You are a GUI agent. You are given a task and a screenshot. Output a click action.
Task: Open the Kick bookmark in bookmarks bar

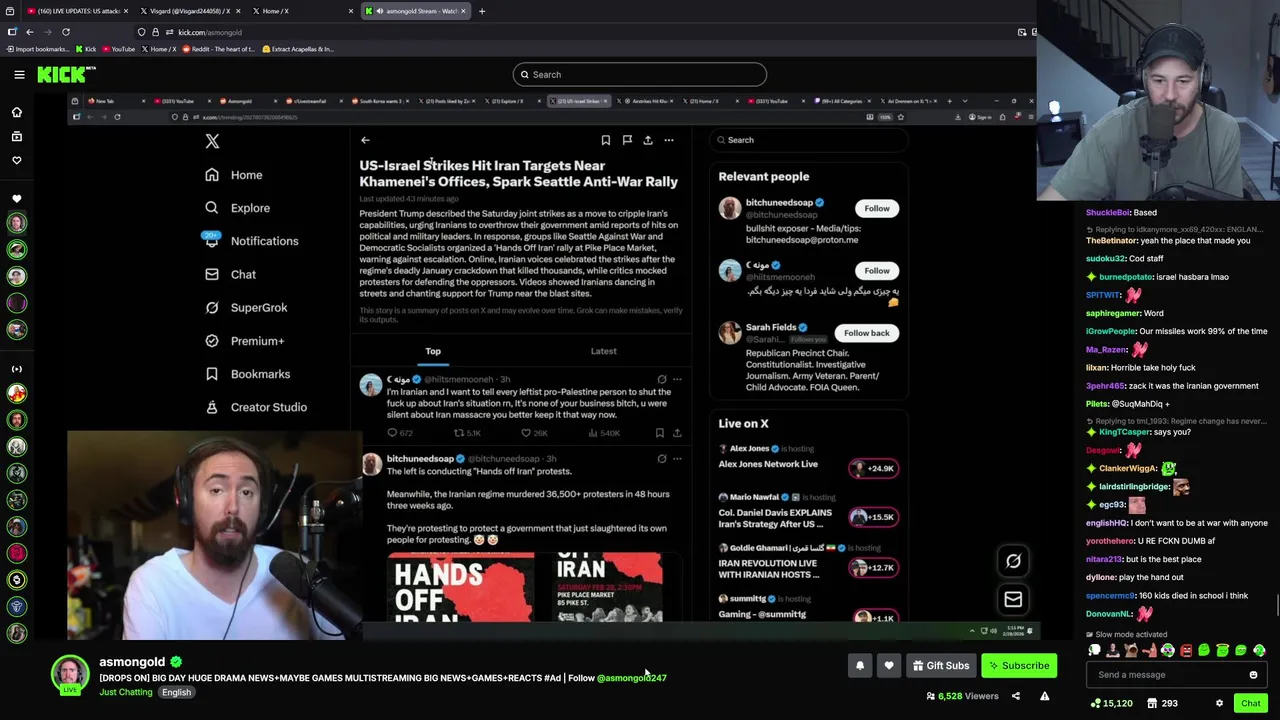(x=85, y=49)
